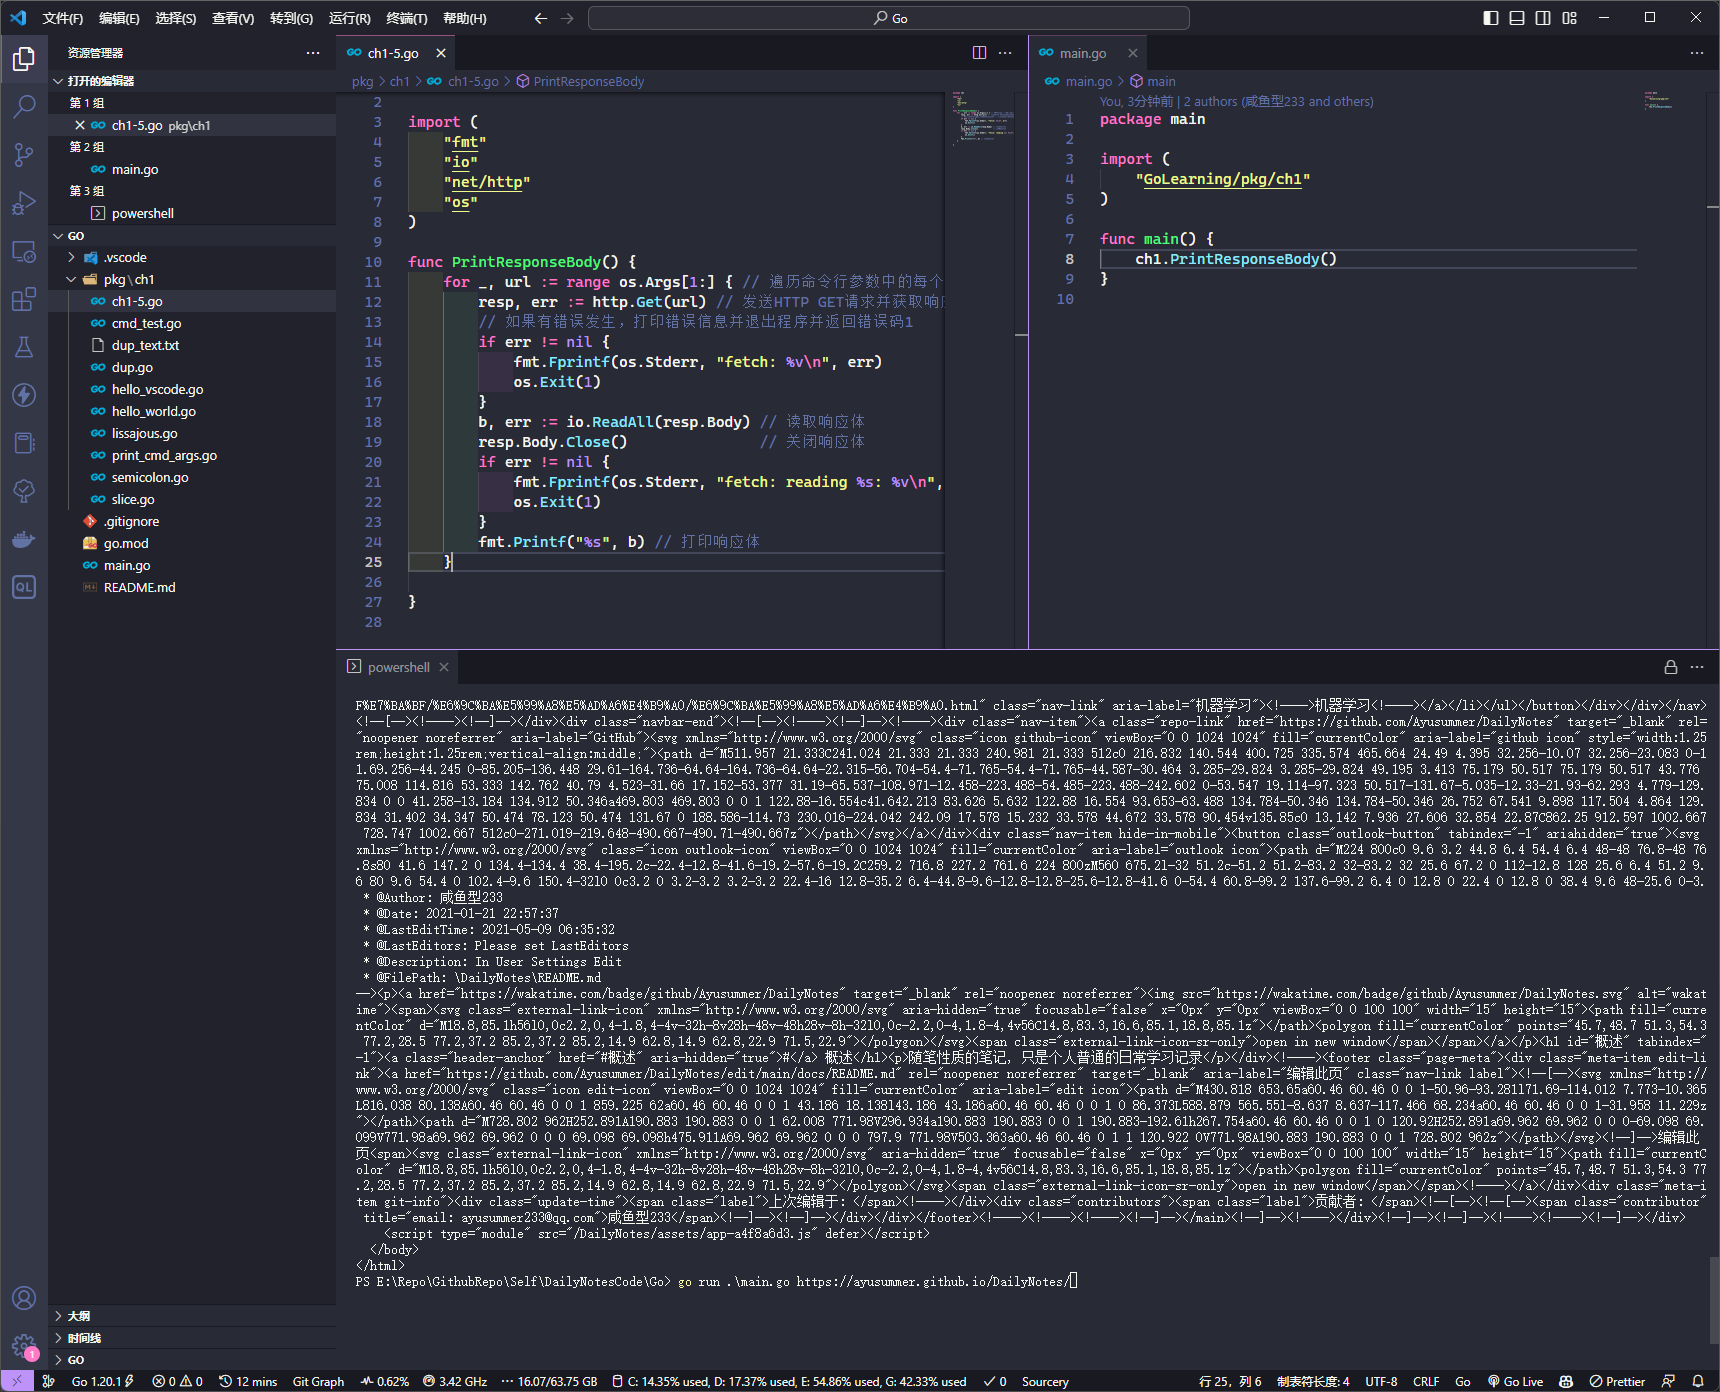Open the Help menu
Image resolution: width=1720 pixels, height=1392 pixels.
(465, 18)
